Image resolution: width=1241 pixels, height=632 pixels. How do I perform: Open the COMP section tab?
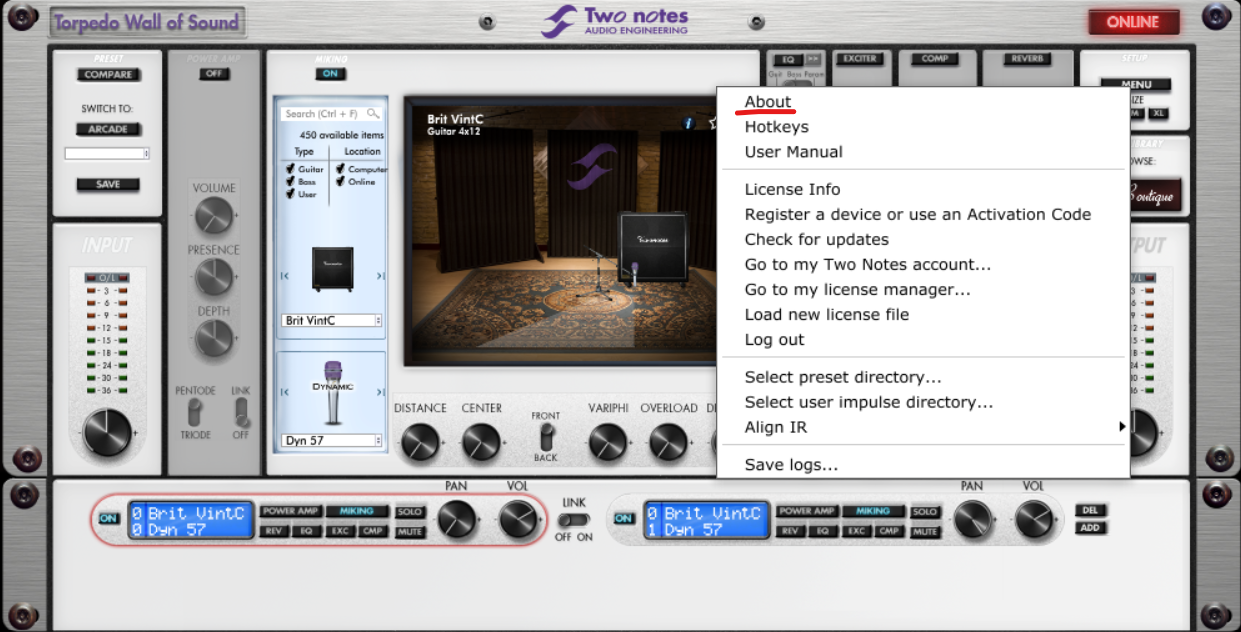tap(935, 59)
